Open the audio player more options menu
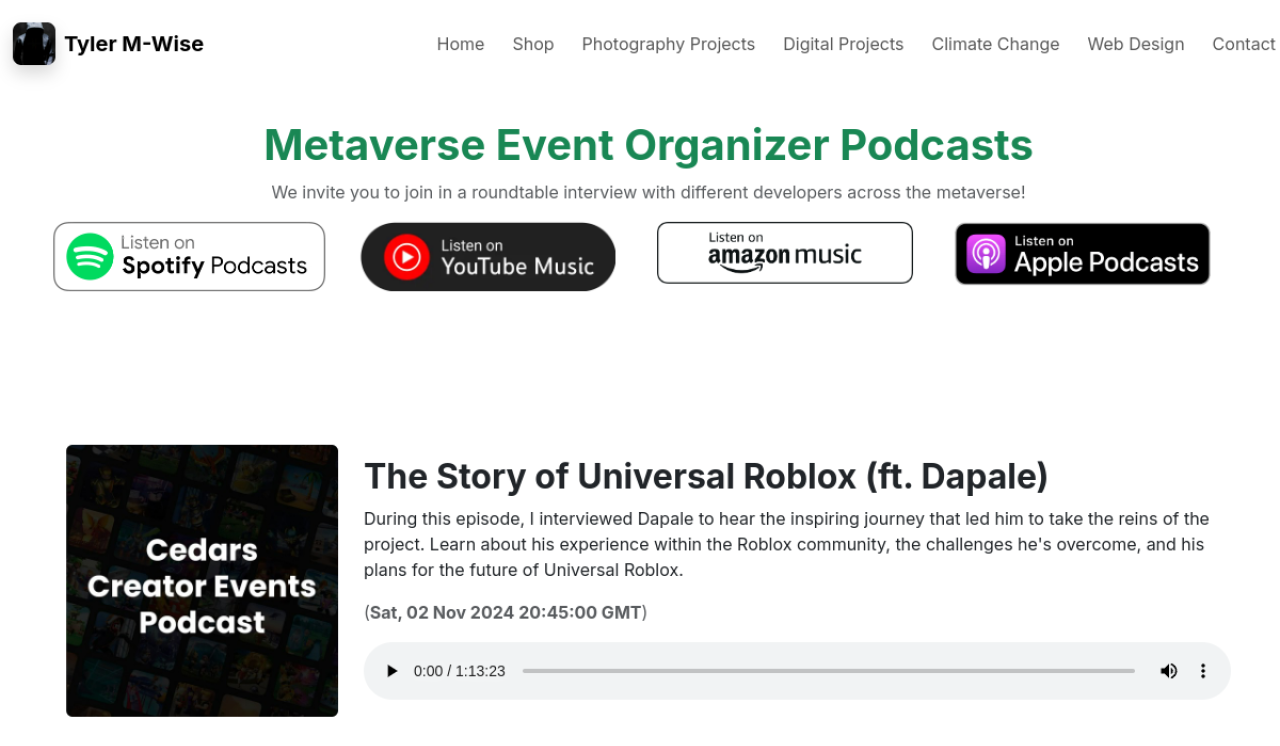 coord(1203,671)
